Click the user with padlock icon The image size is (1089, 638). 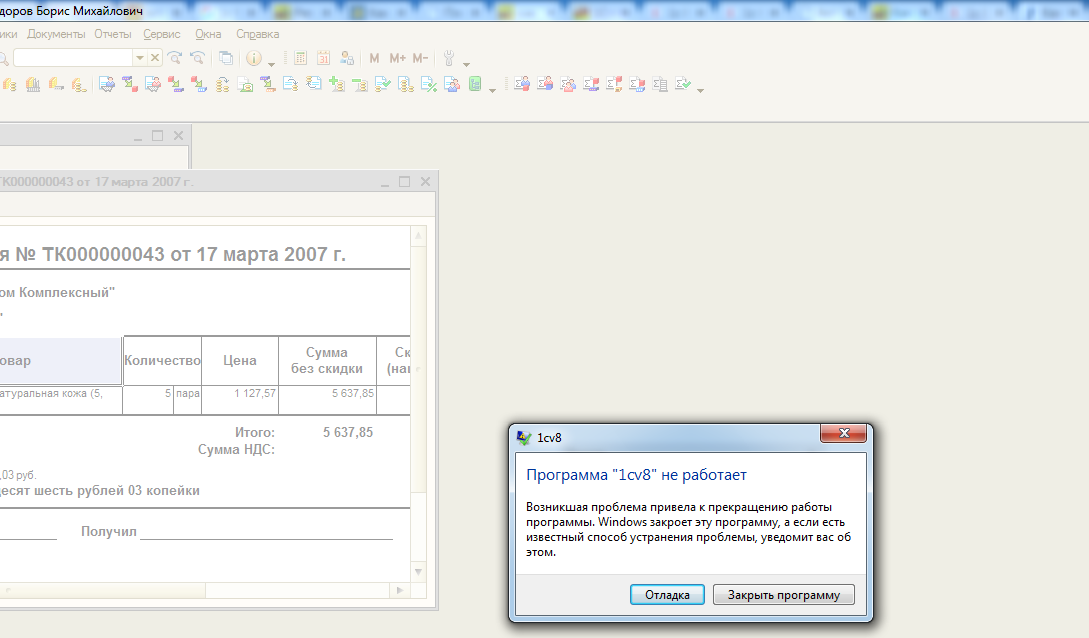point(347,58)
